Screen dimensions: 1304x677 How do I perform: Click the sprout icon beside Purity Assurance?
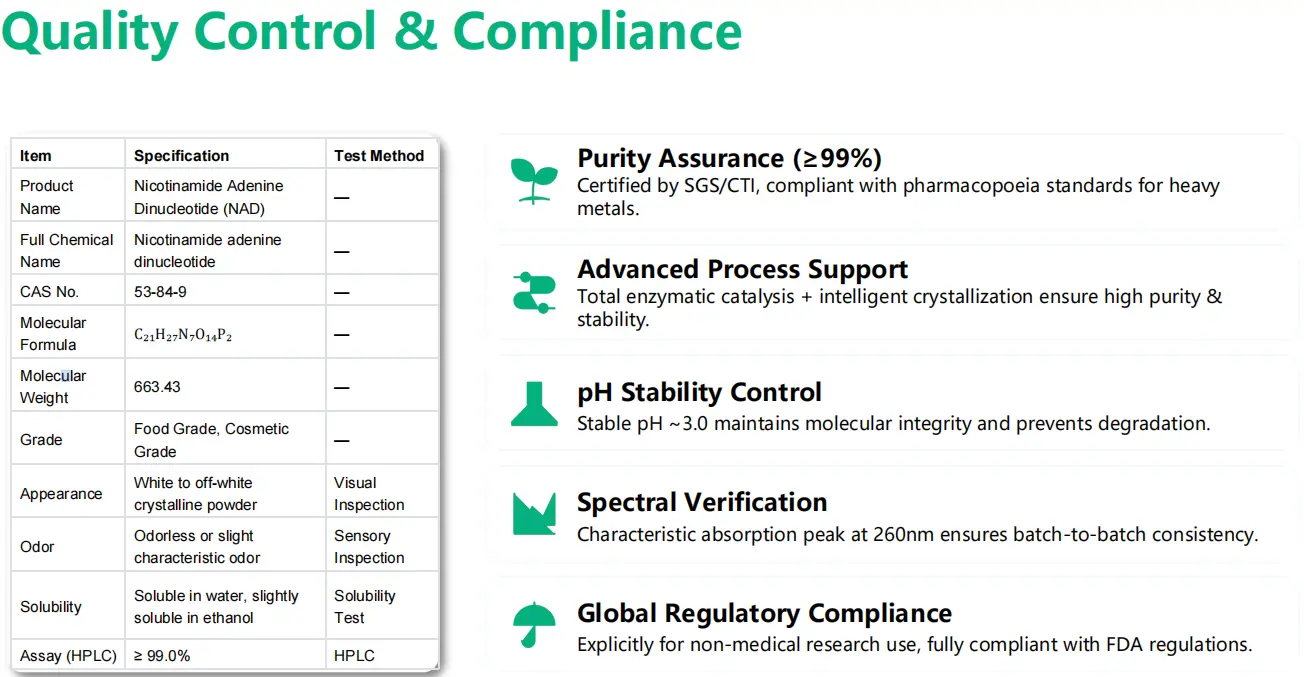[534, 180]
